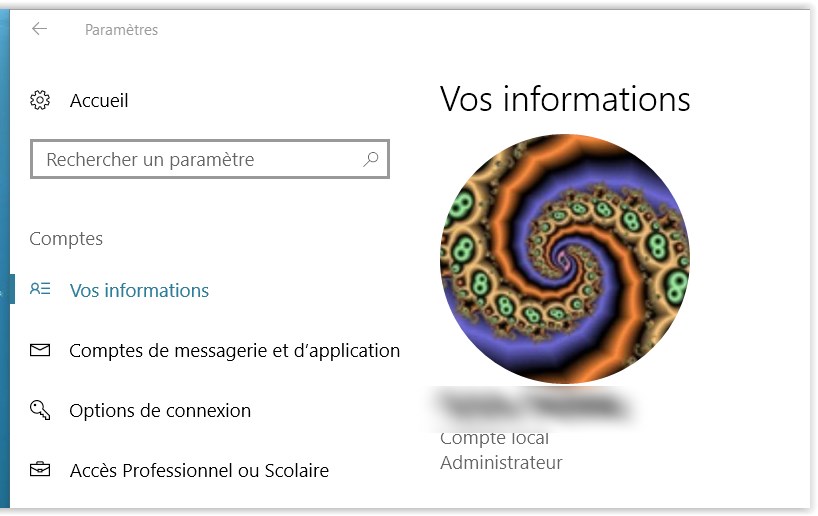Click the Administrateur label
Image resolution: width=818 pixels, height=516 pixels.
(501, 462)
